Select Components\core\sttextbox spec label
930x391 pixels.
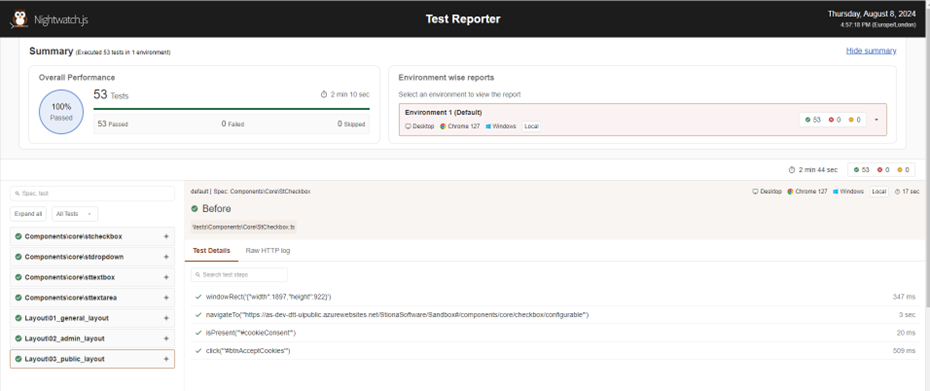coord(70,277)
